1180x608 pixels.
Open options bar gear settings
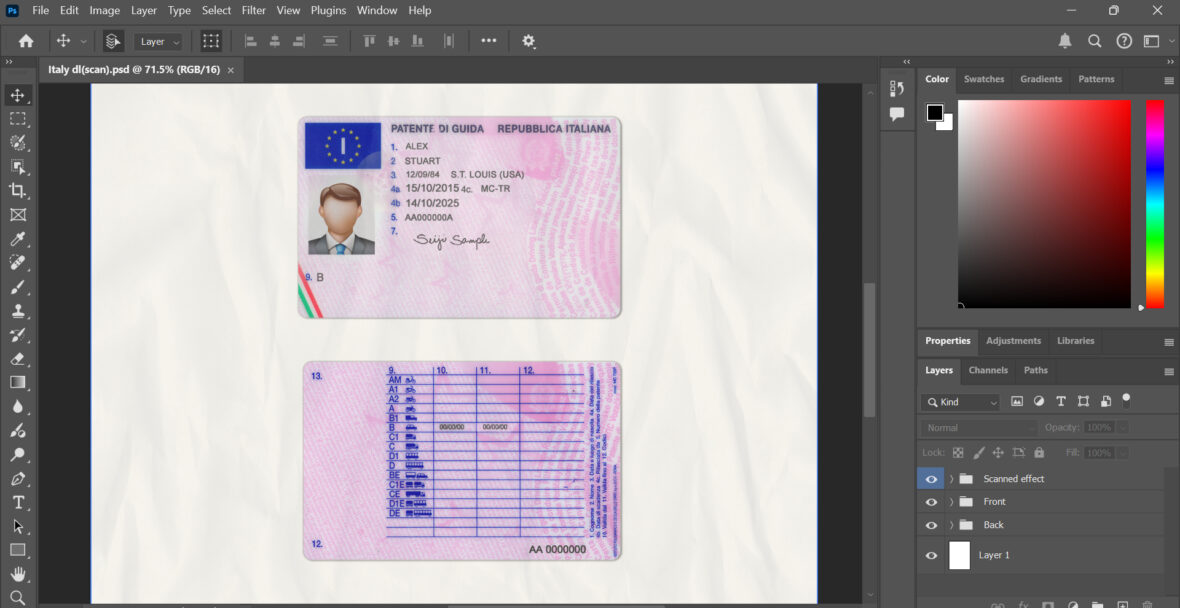click(529, 41)
